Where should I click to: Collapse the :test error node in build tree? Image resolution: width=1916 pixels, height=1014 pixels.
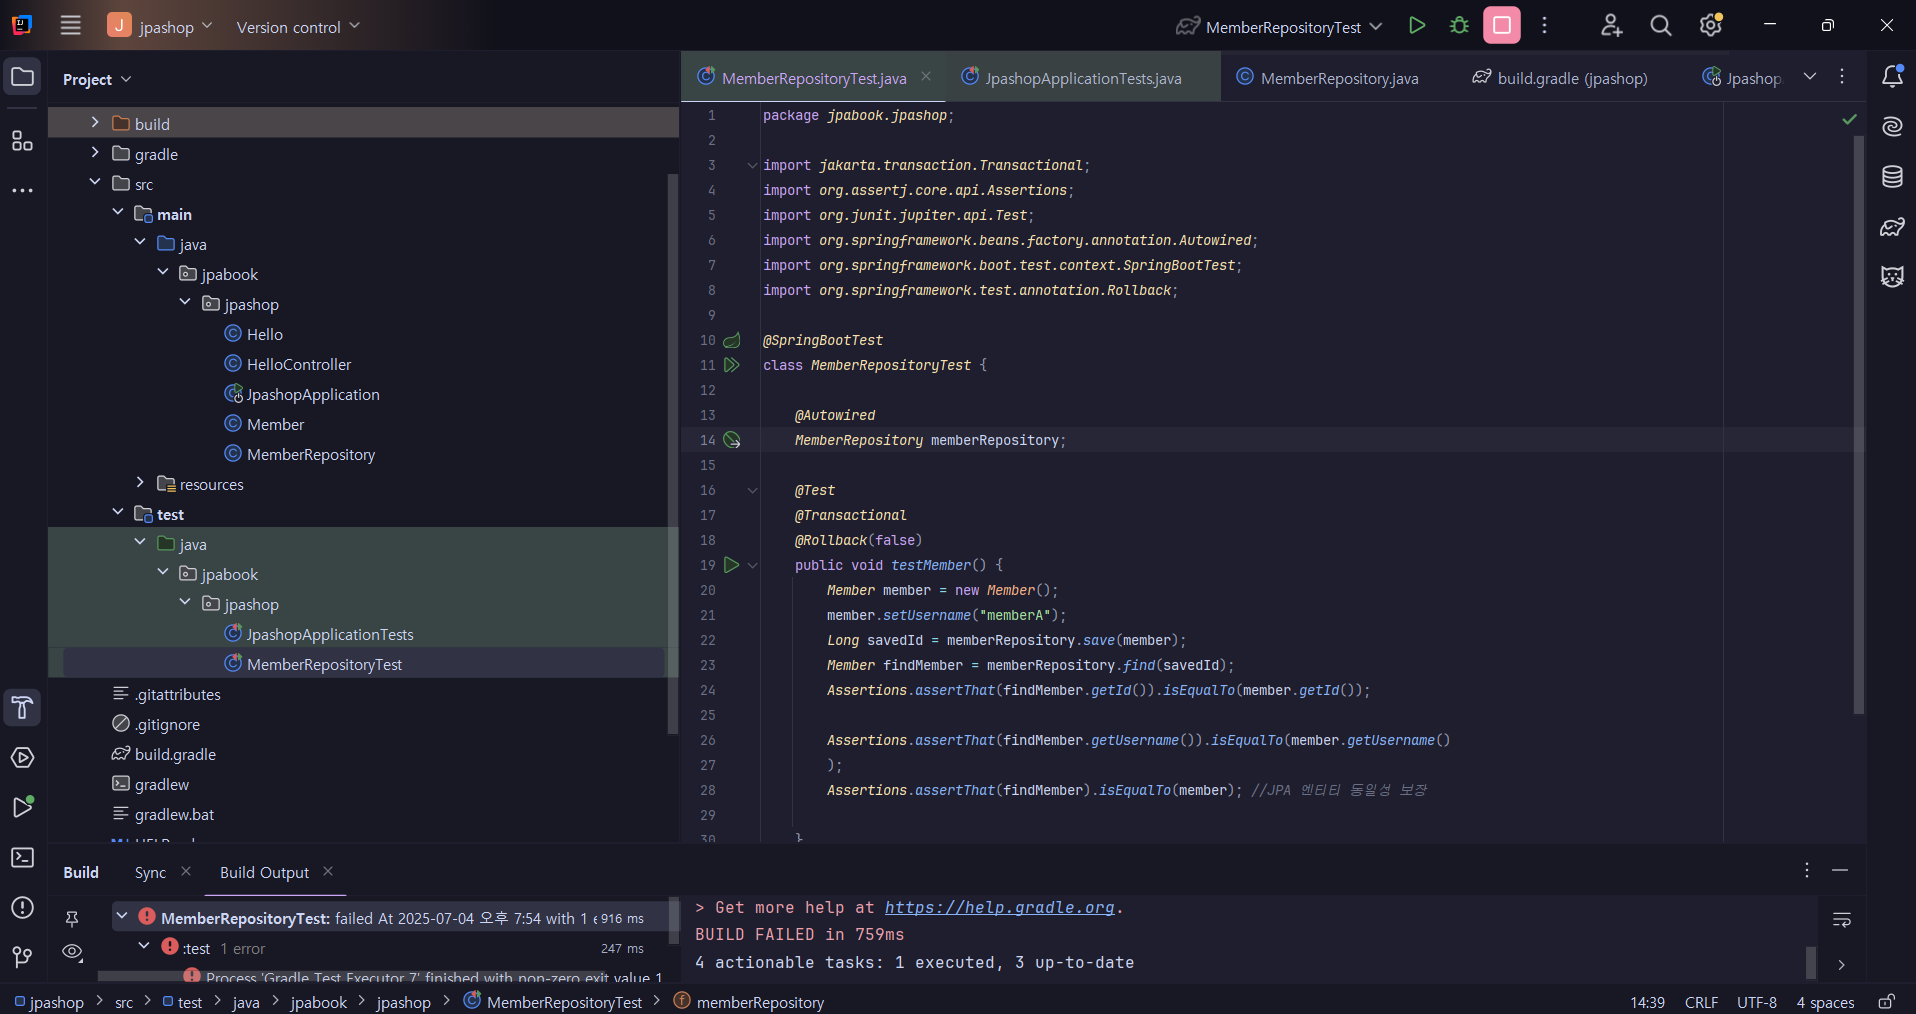click(144, 946)
